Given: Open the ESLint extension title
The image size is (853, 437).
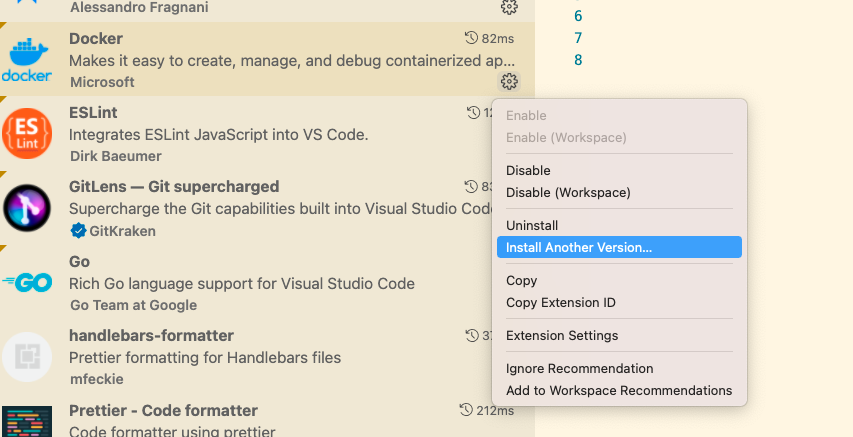Looking at the screenshot, I should 93,112.
